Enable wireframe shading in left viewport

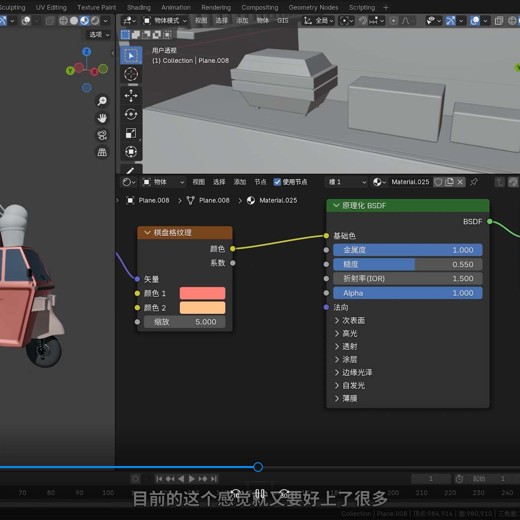[x=63, y=21]
